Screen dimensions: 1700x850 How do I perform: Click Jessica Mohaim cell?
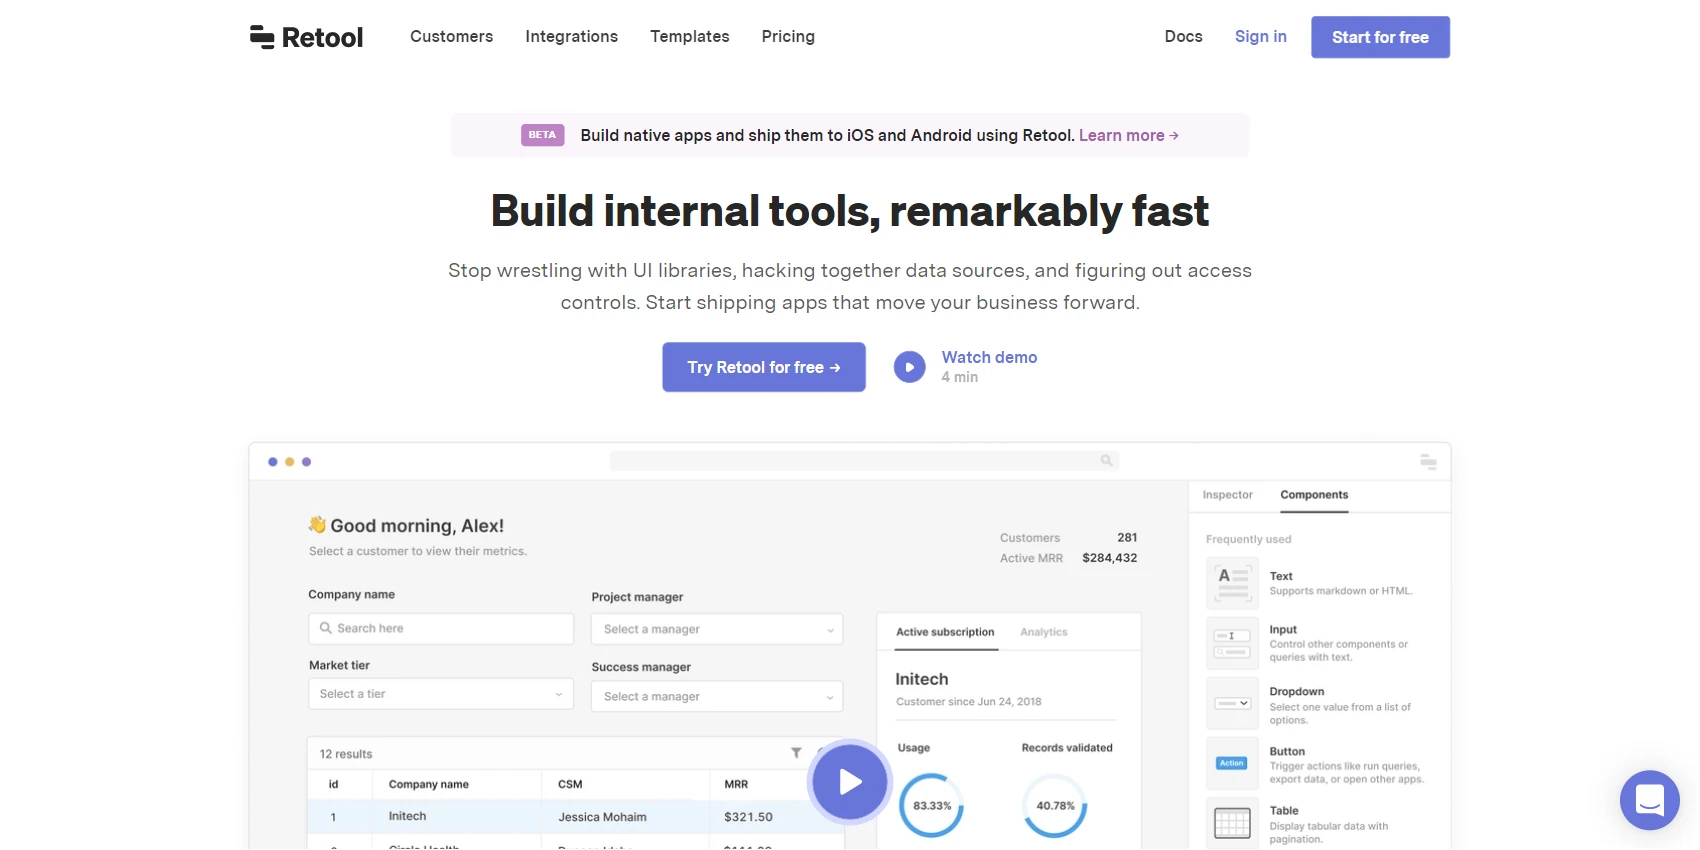[x=602, y=817]
